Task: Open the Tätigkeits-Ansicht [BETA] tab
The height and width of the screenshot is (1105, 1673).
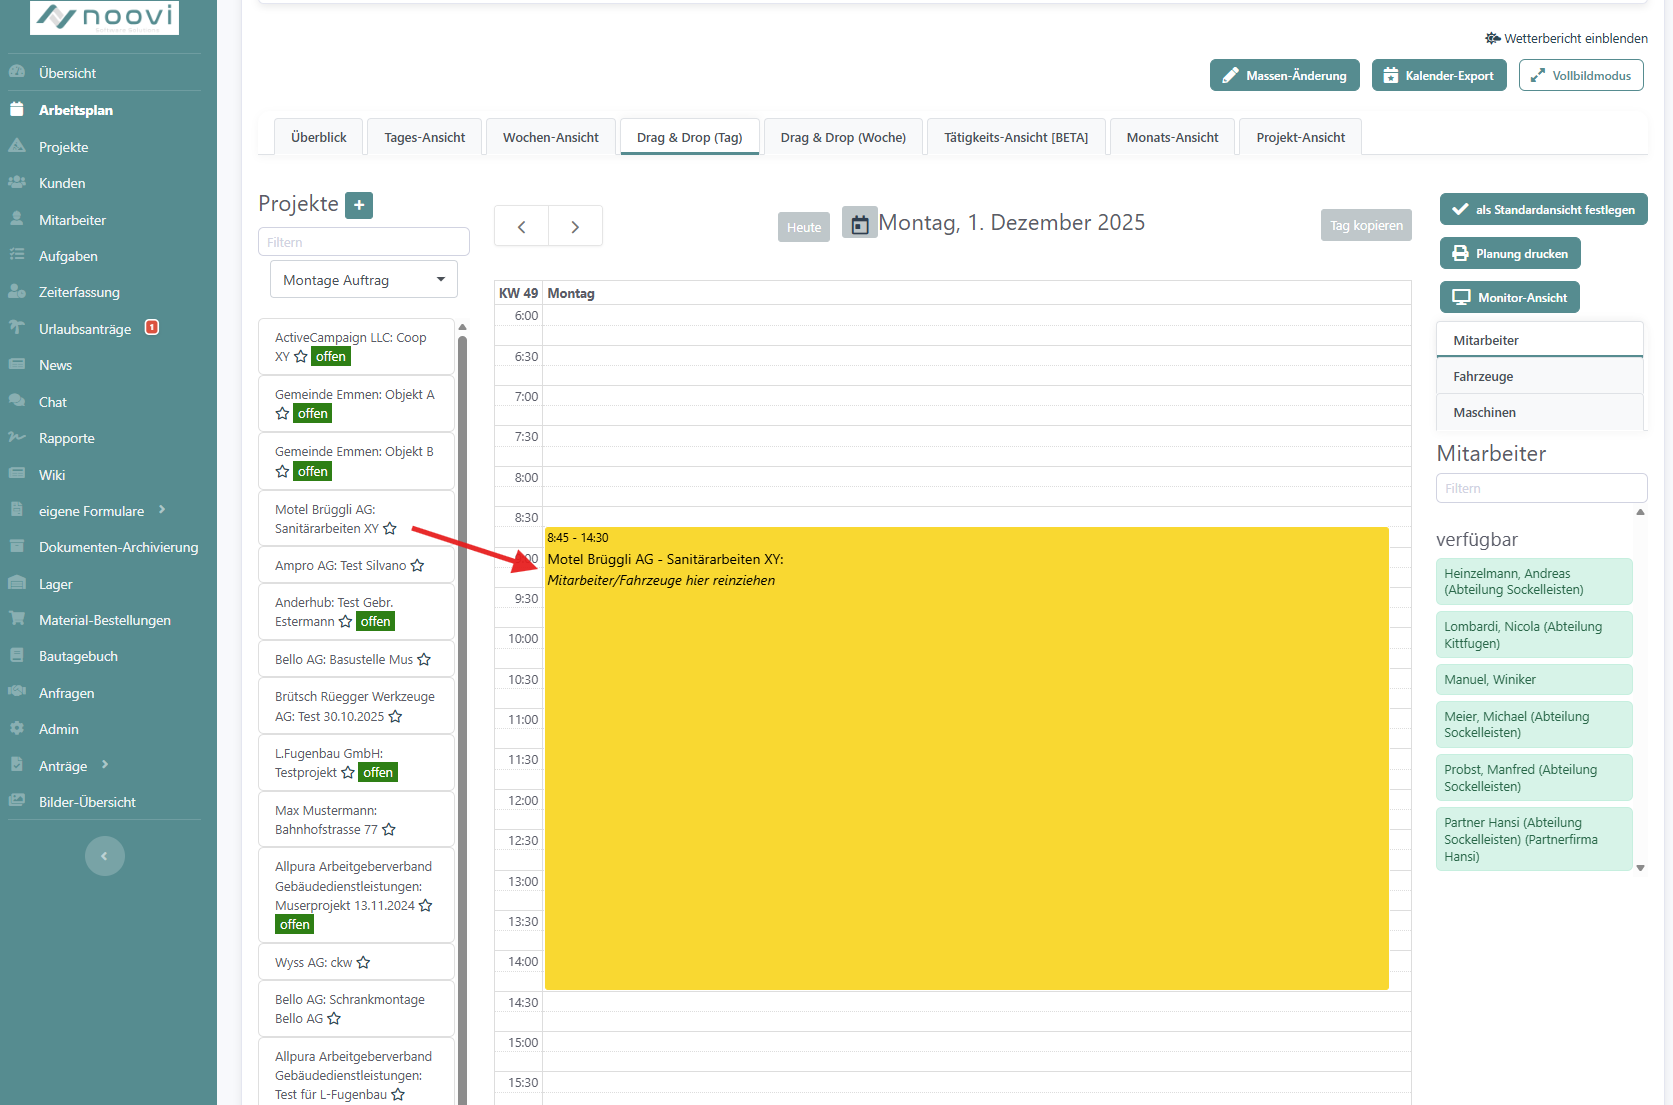Action: tap(1016, 137)
